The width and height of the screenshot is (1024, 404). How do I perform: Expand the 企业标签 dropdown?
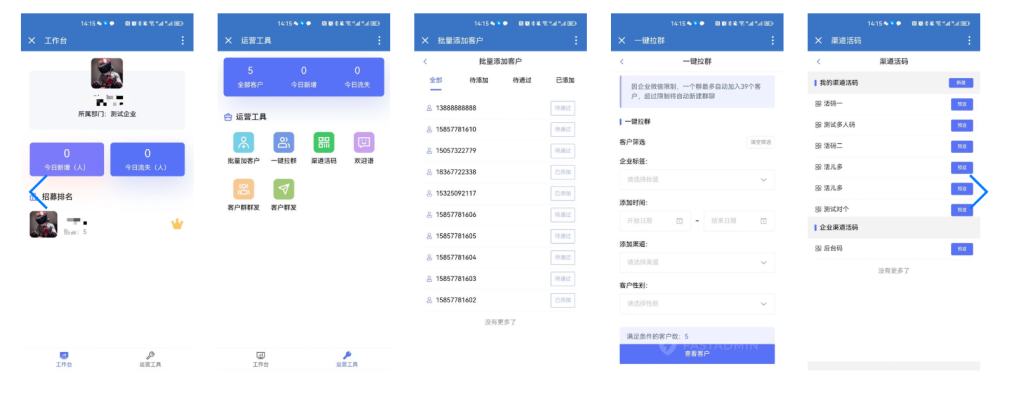(696, 179)
